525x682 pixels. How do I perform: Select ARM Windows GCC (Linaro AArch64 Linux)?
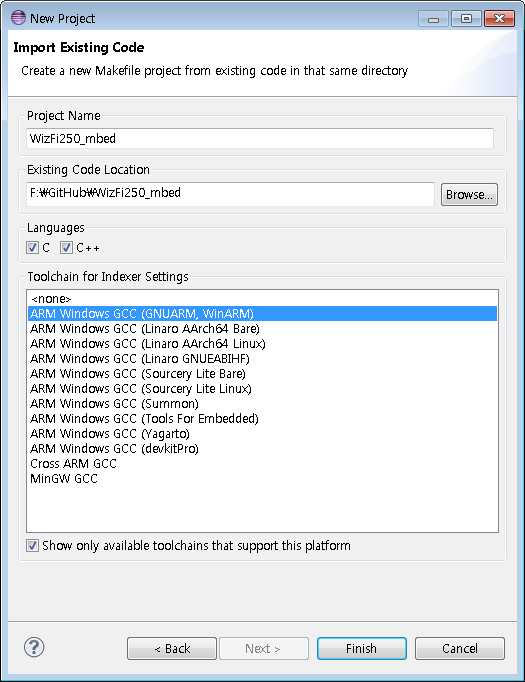pos(262,344)
